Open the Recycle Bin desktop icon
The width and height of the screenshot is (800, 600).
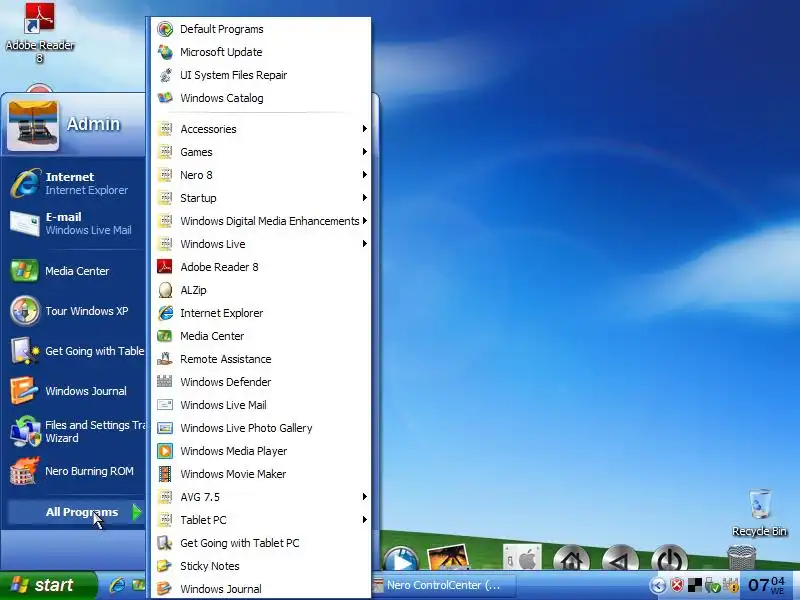pyautogui.click(x=760, y=513)
